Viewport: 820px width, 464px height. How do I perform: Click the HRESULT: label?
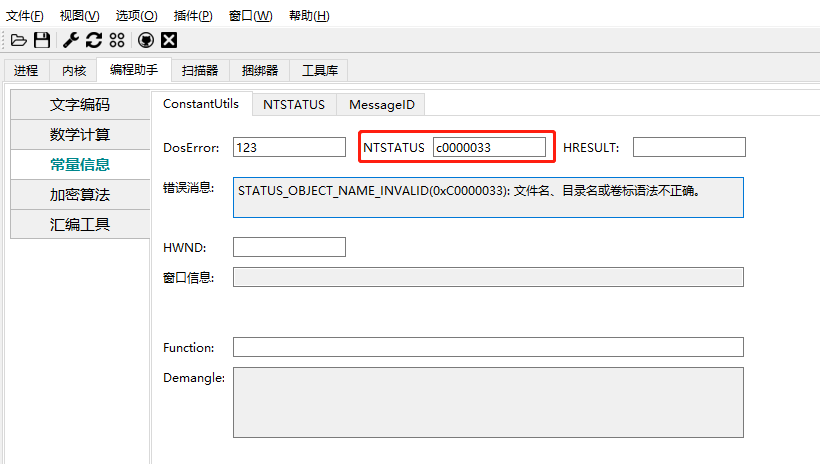pos(591,148)
